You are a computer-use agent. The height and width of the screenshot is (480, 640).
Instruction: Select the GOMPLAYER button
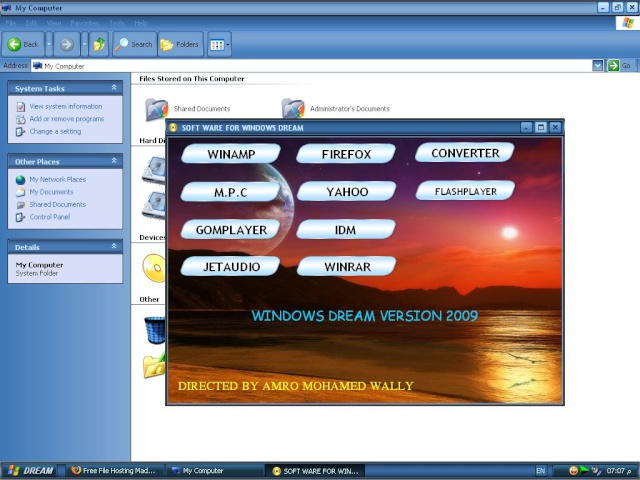click(231, 230)
